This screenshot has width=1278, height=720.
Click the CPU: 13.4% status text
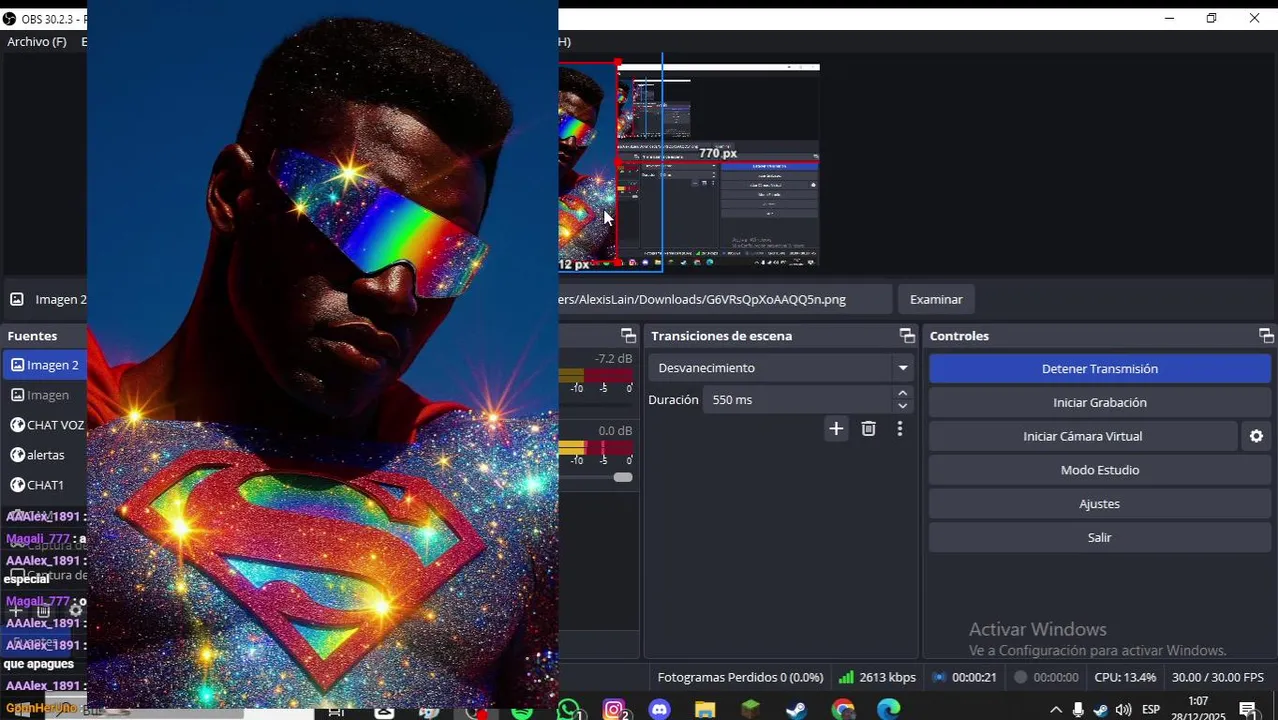(1125, 678)
